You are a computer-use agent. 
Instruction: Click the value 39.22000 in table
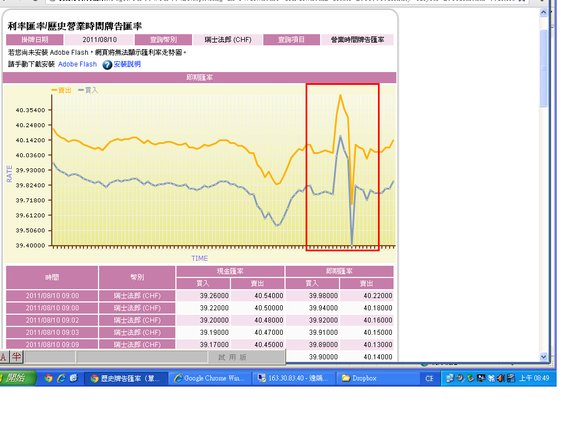214,308
